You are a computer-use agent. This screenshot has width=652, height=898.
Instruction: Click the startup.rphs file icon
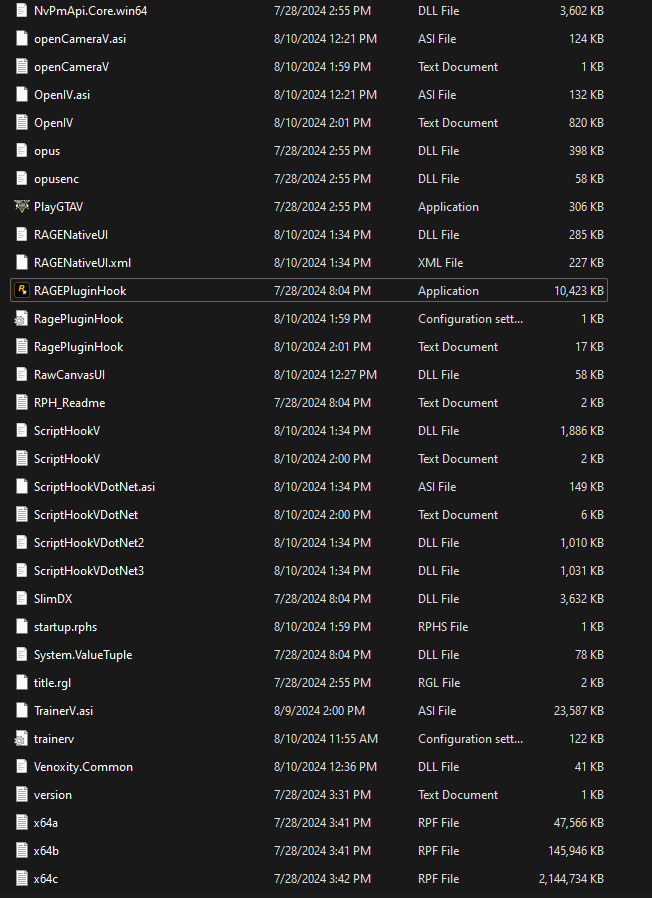pos(22,627)
